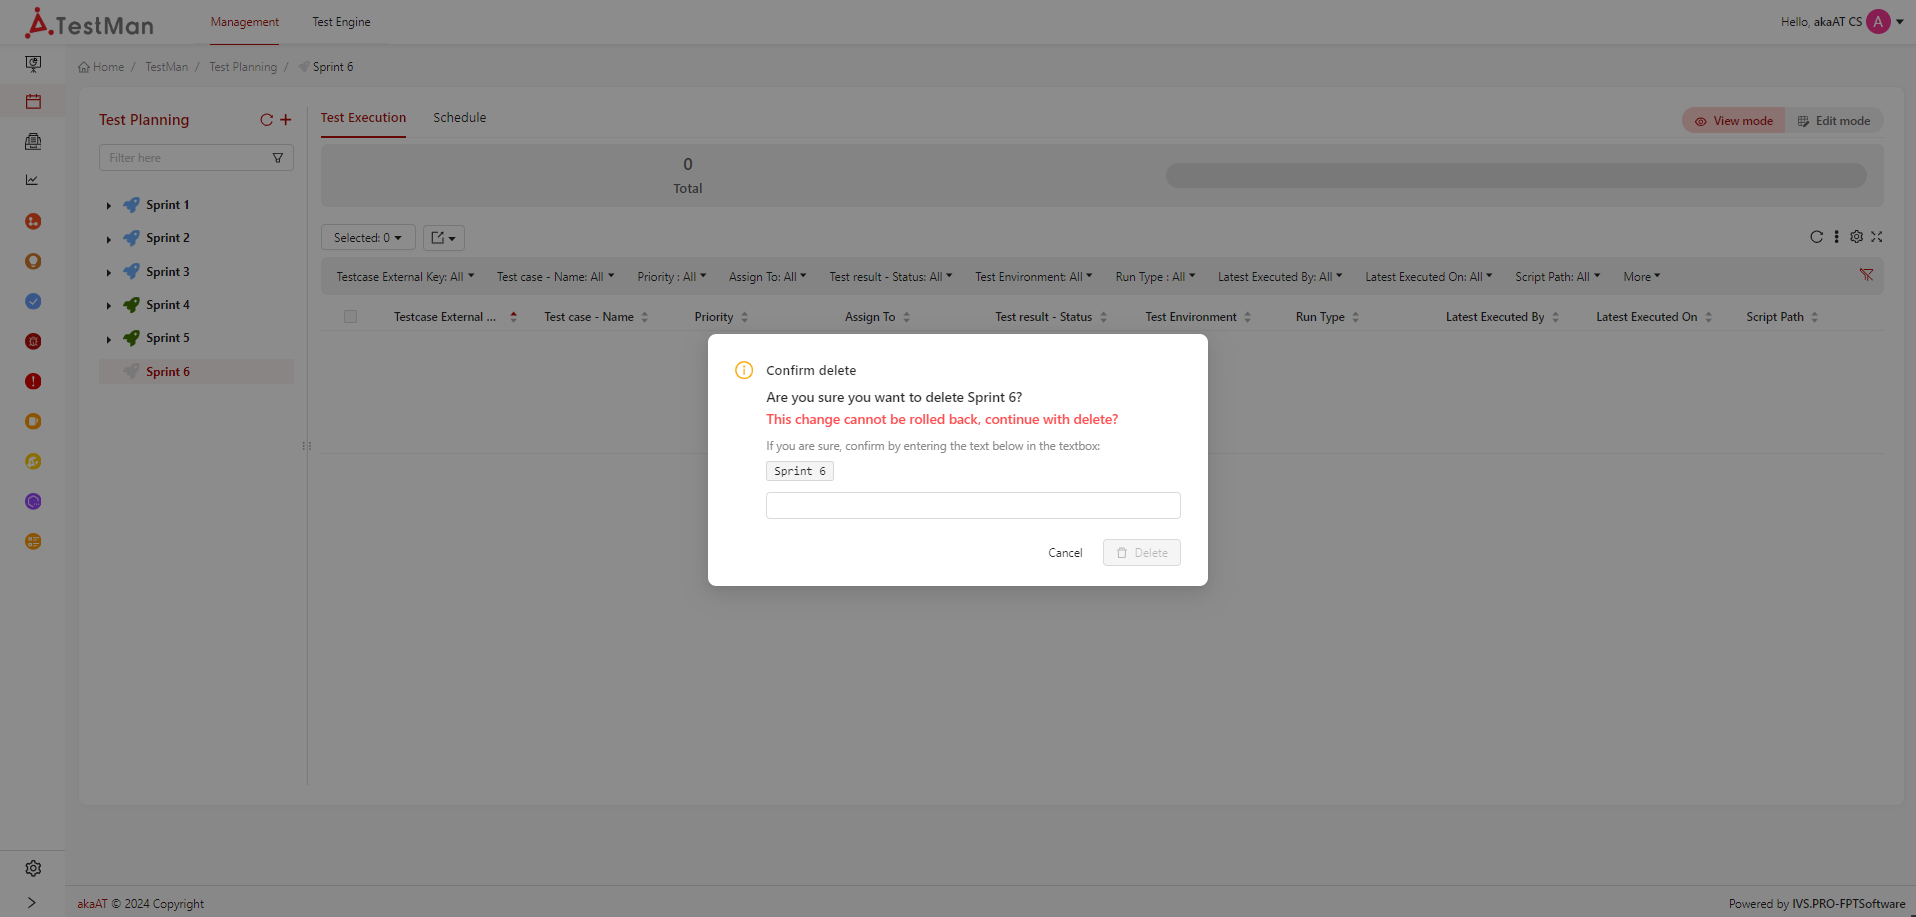Image resolution: width=1916 pixels, height=917 pixels.
Task: Click the yellow sidebar icon below the cup
Action: 33,461
